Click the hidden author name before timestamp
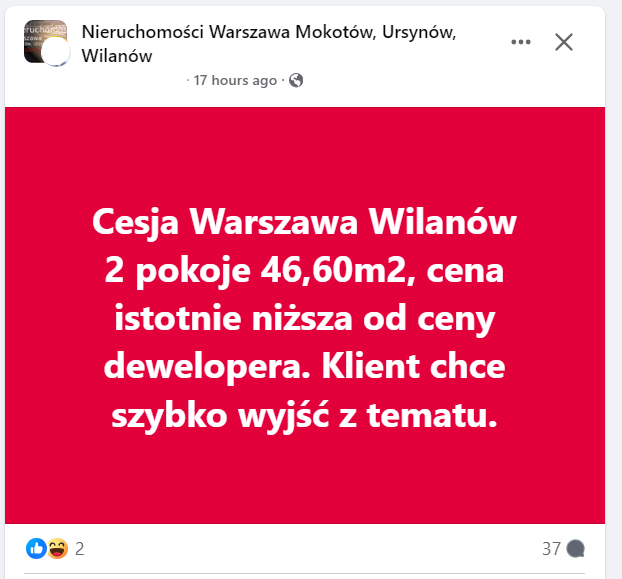The height and width of the screenshot is (579, 622). pyautogui.click(x=133, y=81)
